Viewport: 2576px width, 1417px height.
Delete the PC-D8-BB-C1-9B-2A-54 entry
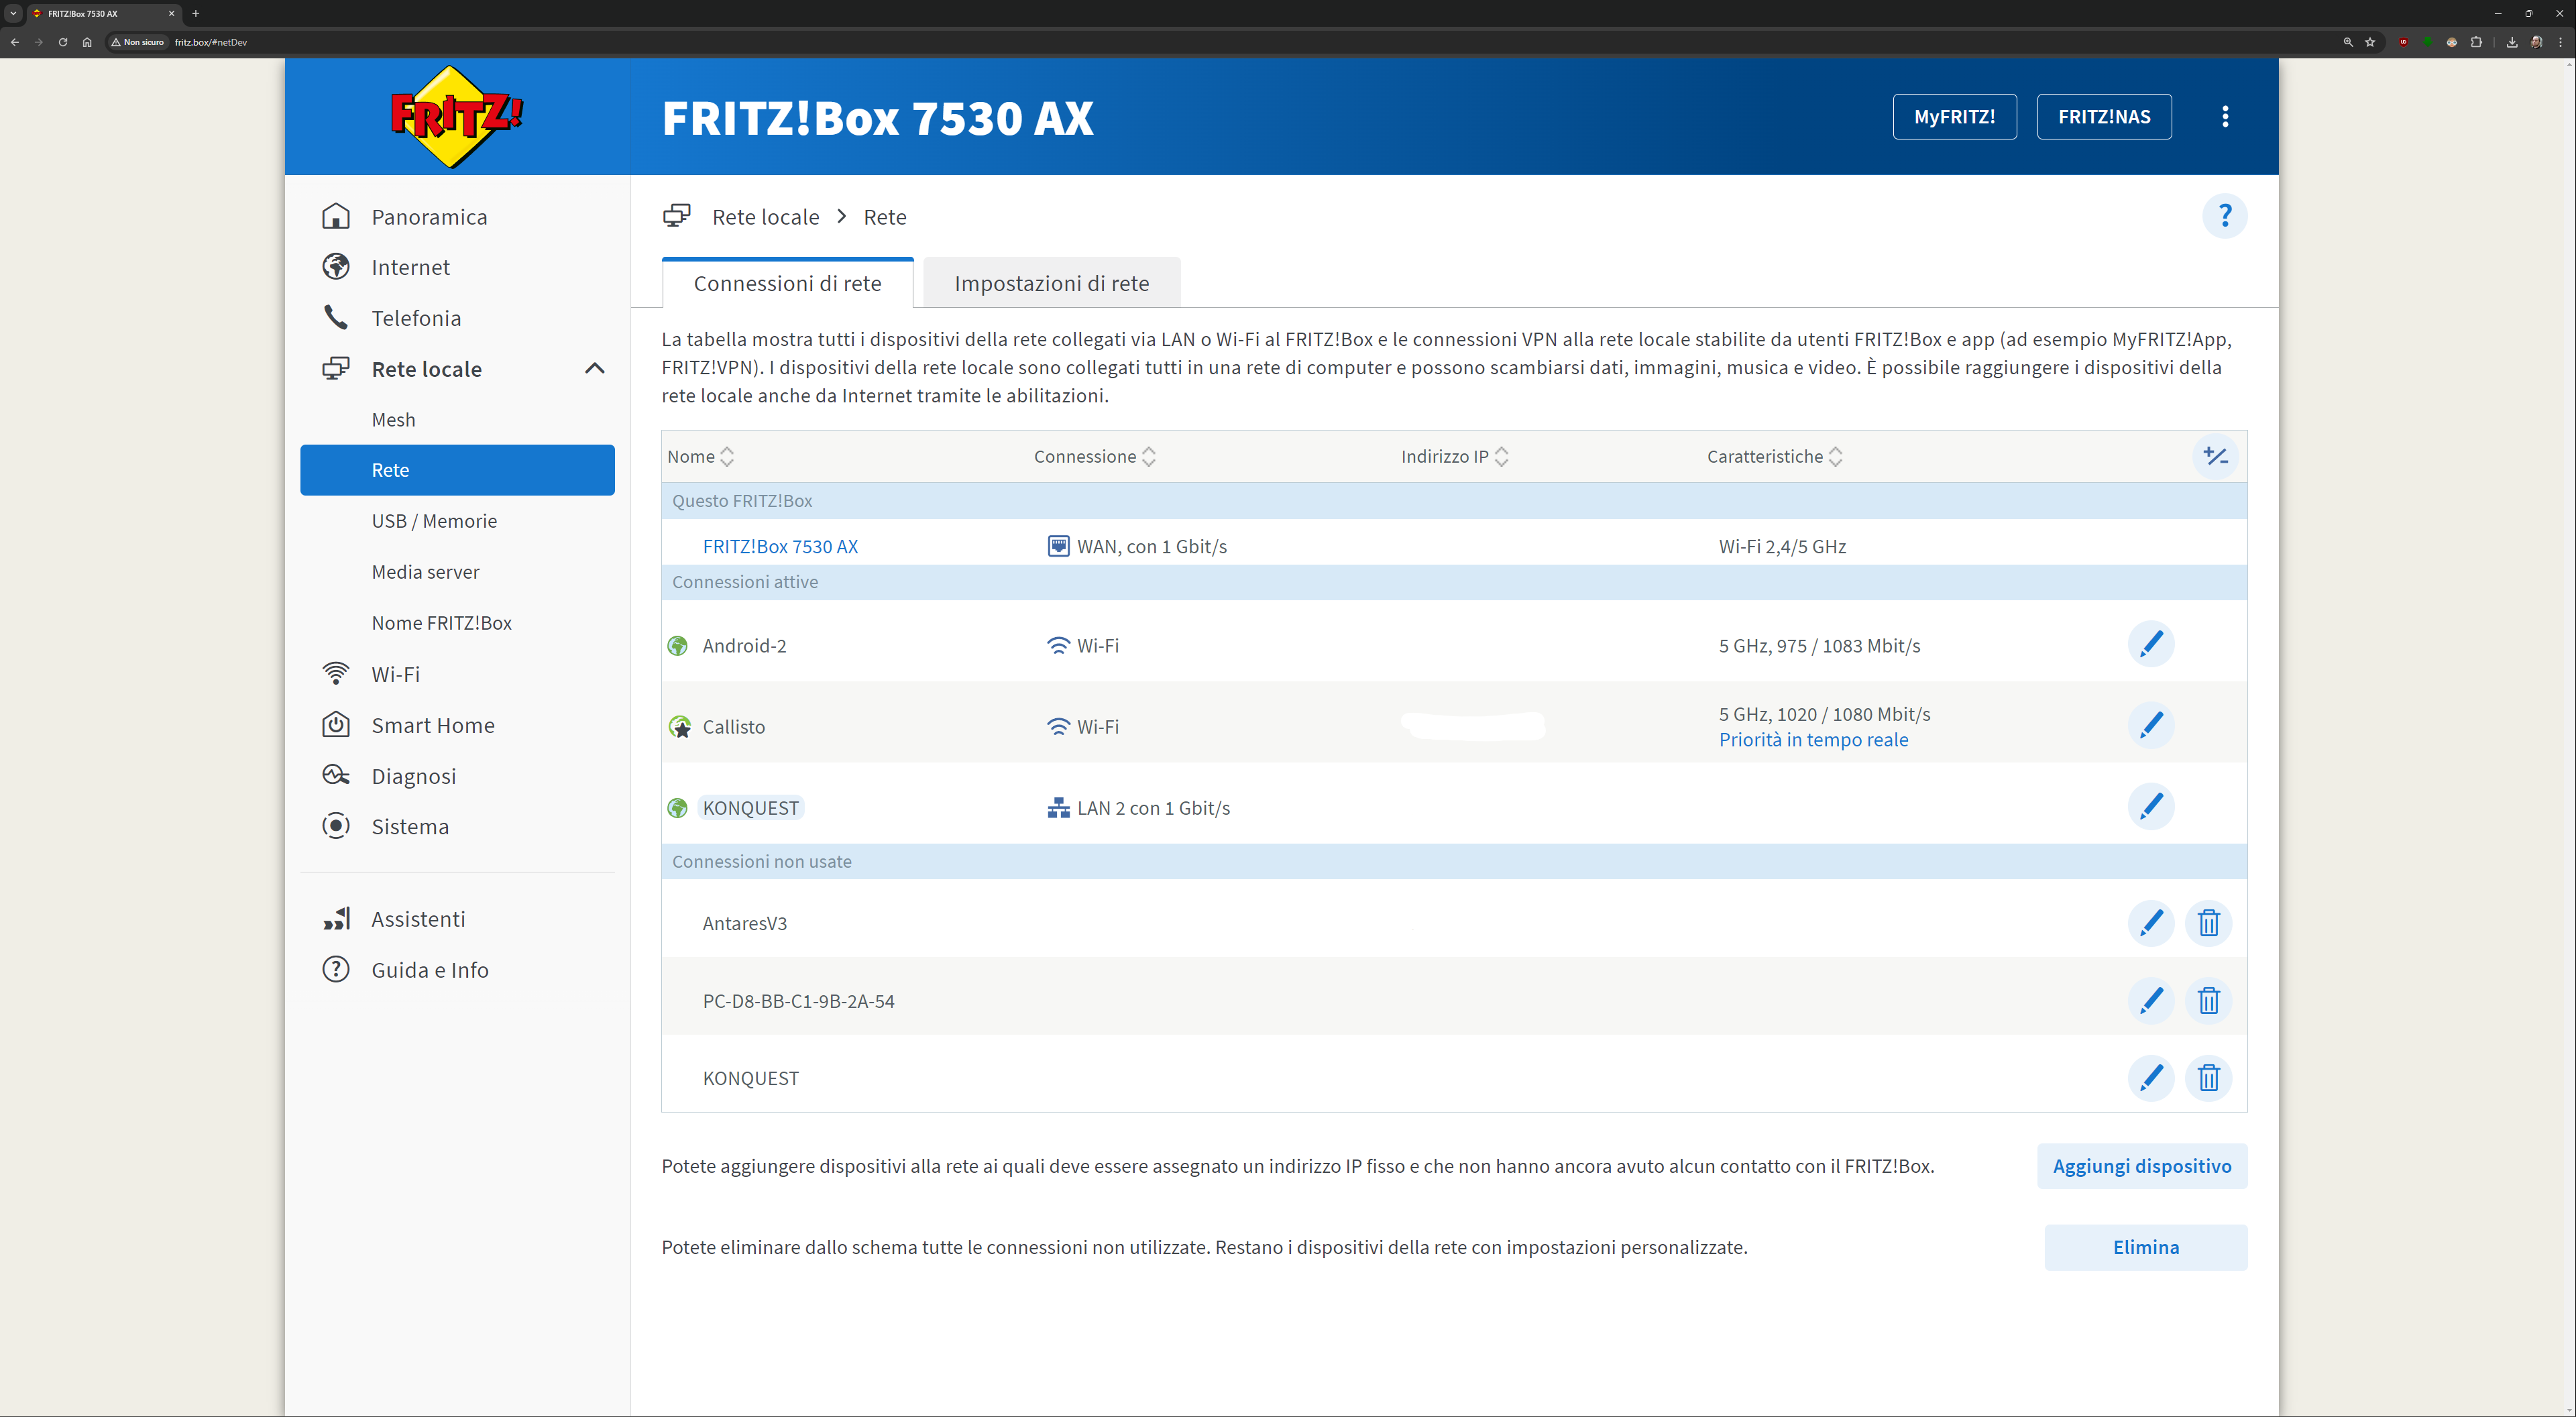(2208, 1000)
